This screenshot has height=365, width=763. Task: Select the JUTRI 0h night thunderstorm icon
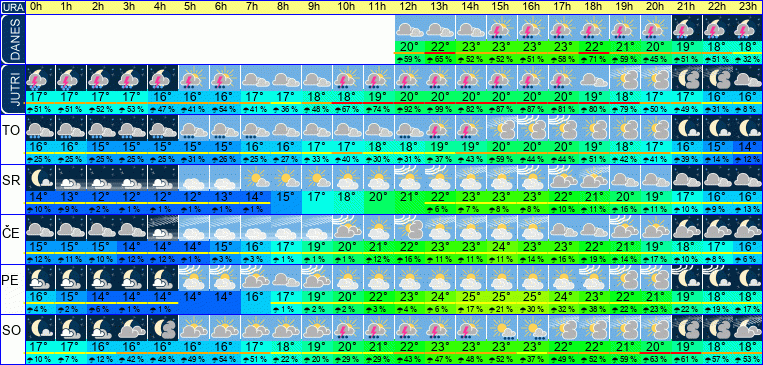39,78
